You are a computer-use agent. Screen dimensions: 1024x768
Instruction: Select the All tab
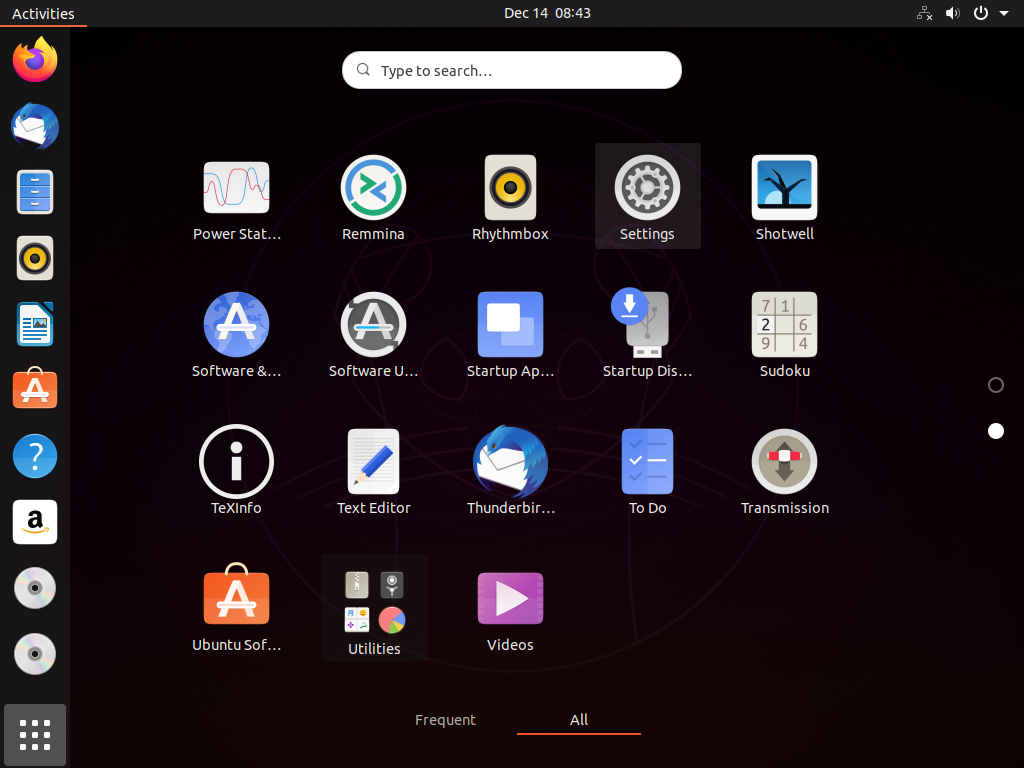(x=579, y=720)
